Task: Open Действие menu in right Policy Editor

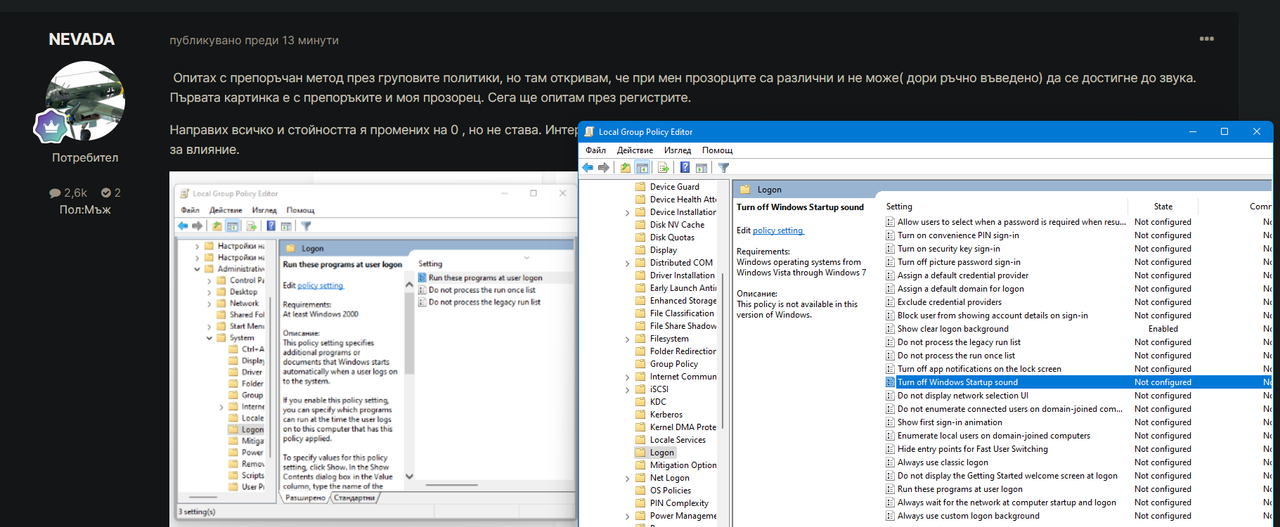Action: click(635, 150)
